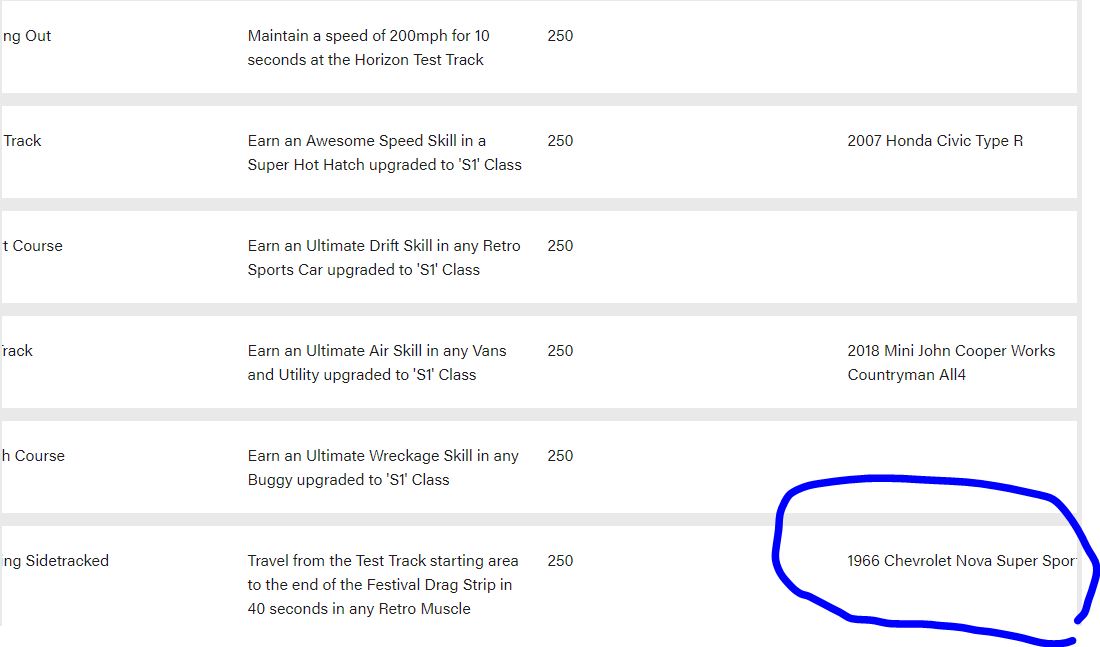
Task: Click the '2007 Honda Civic Type R' text
Action: [934, 140]
